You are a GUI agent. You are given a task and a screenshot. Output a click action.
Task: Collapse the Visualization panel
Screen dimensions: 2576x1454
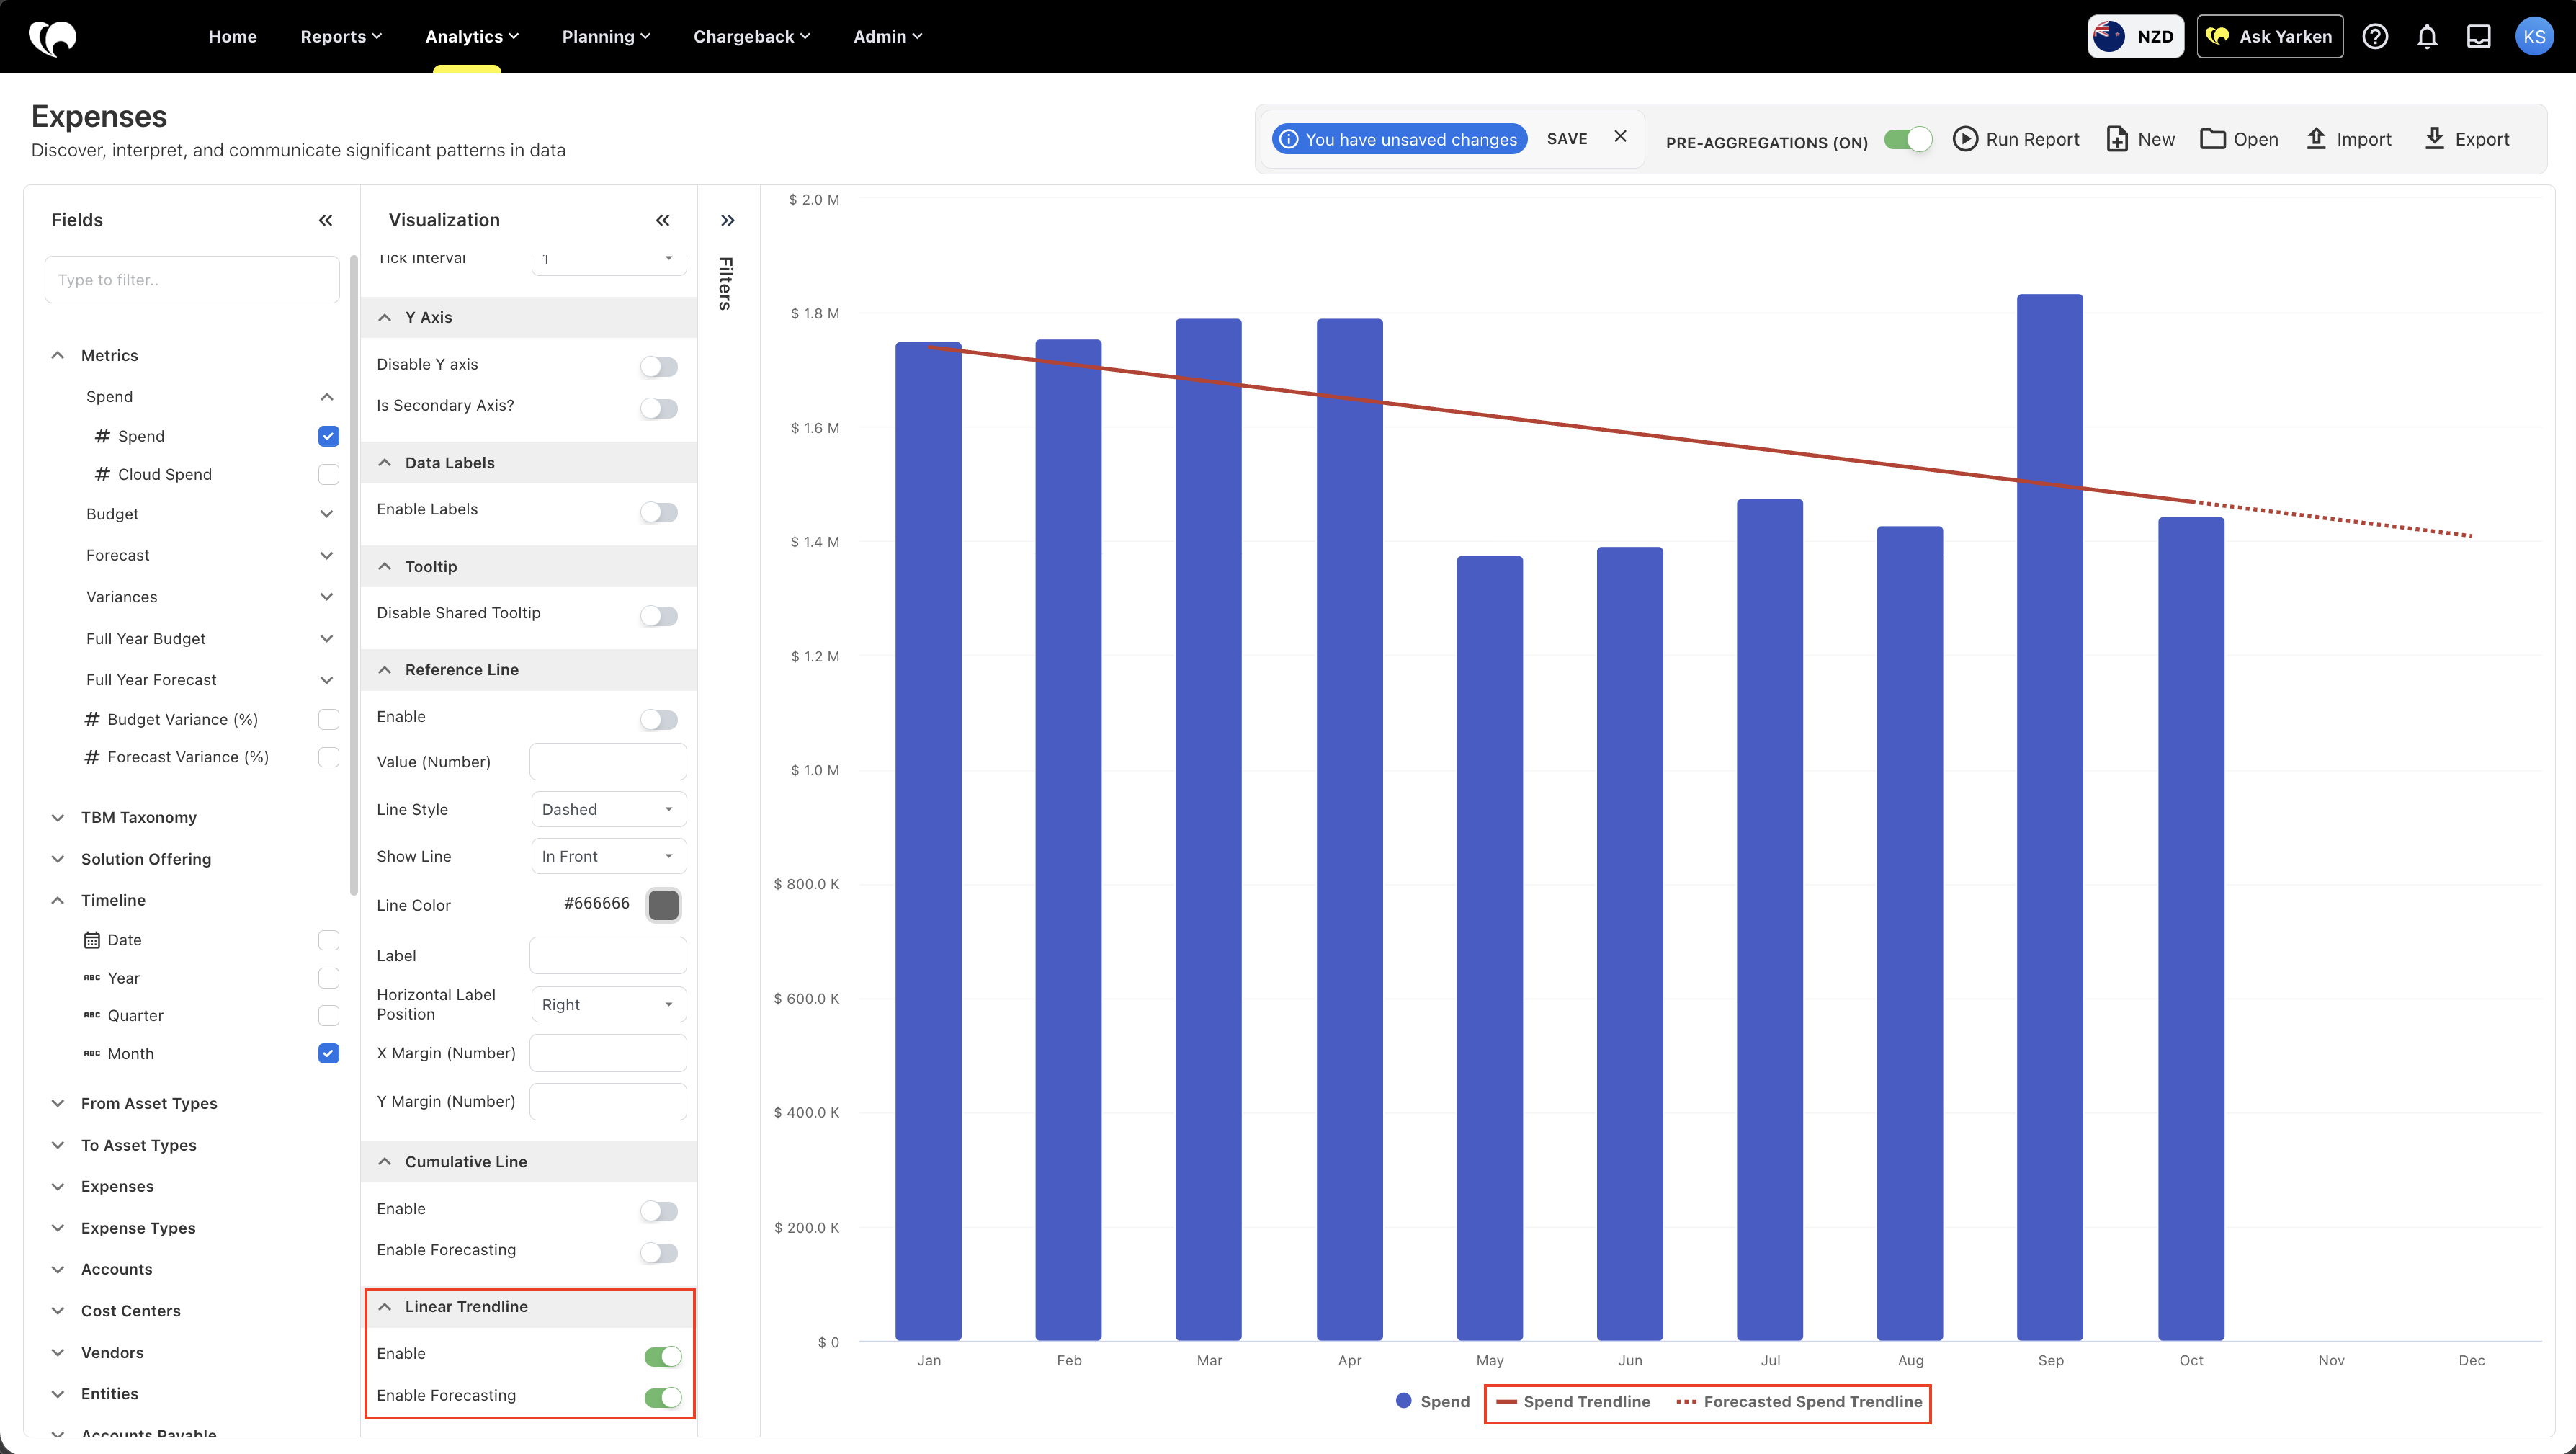663,220
